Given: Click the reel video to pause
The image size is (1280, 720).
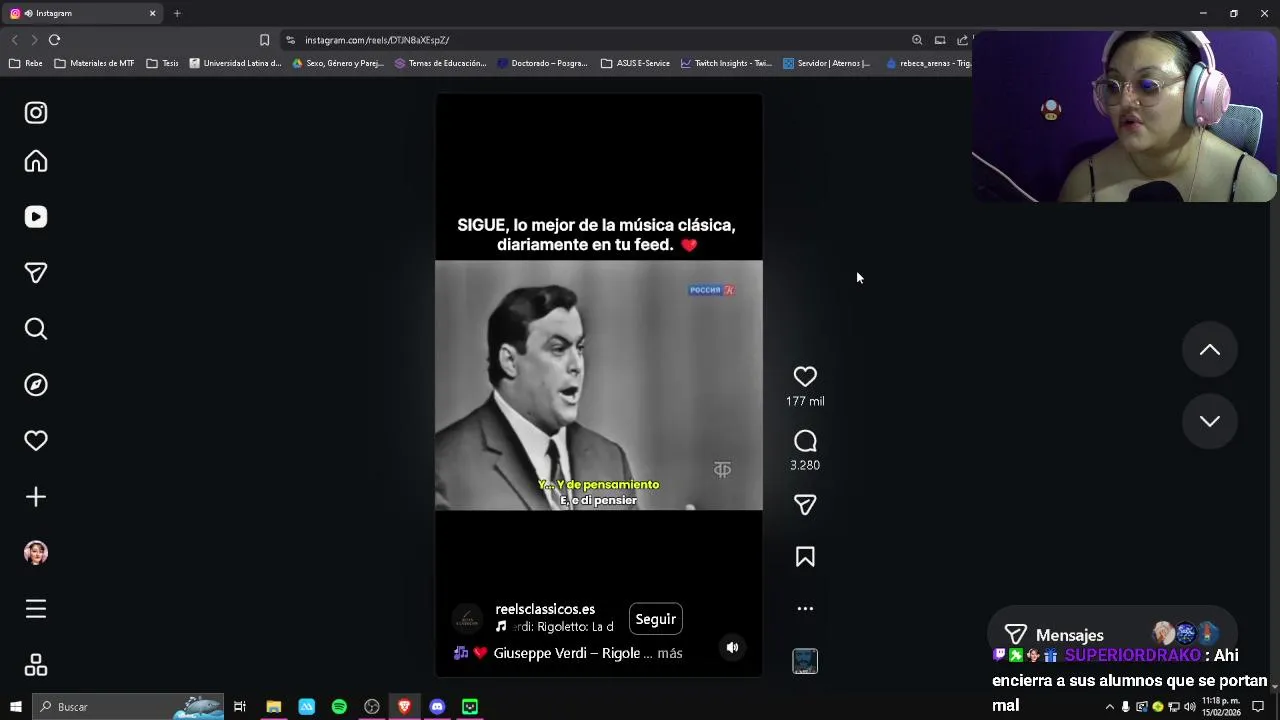Looking at the screenshot, I should tap(599, 385).
